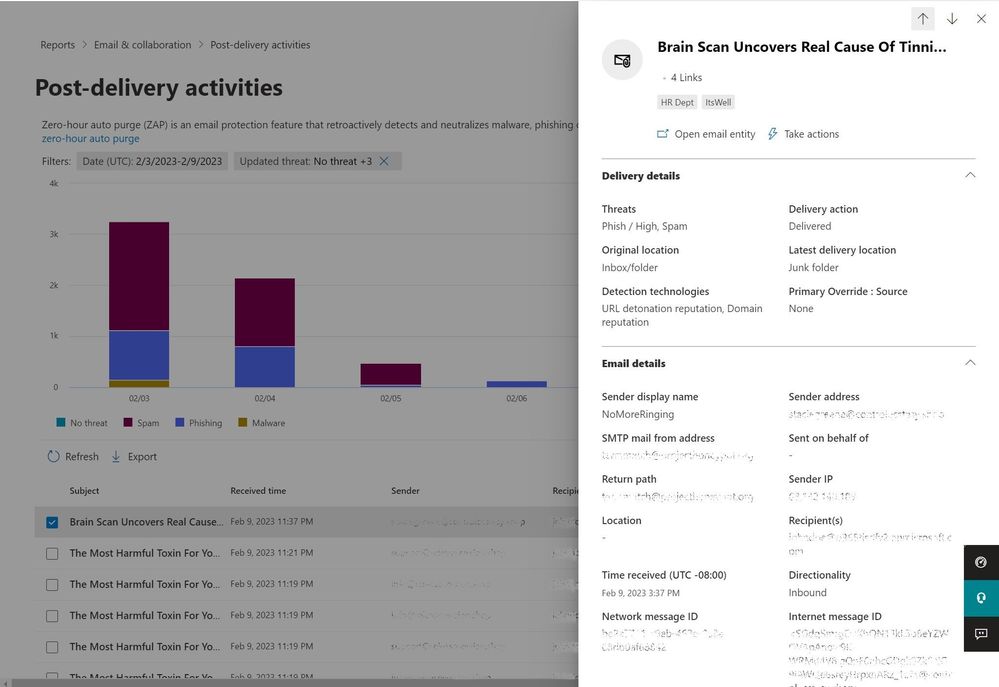Sort by Subject column header
Viewport: 999px width, 687px height.
point(84,490)
